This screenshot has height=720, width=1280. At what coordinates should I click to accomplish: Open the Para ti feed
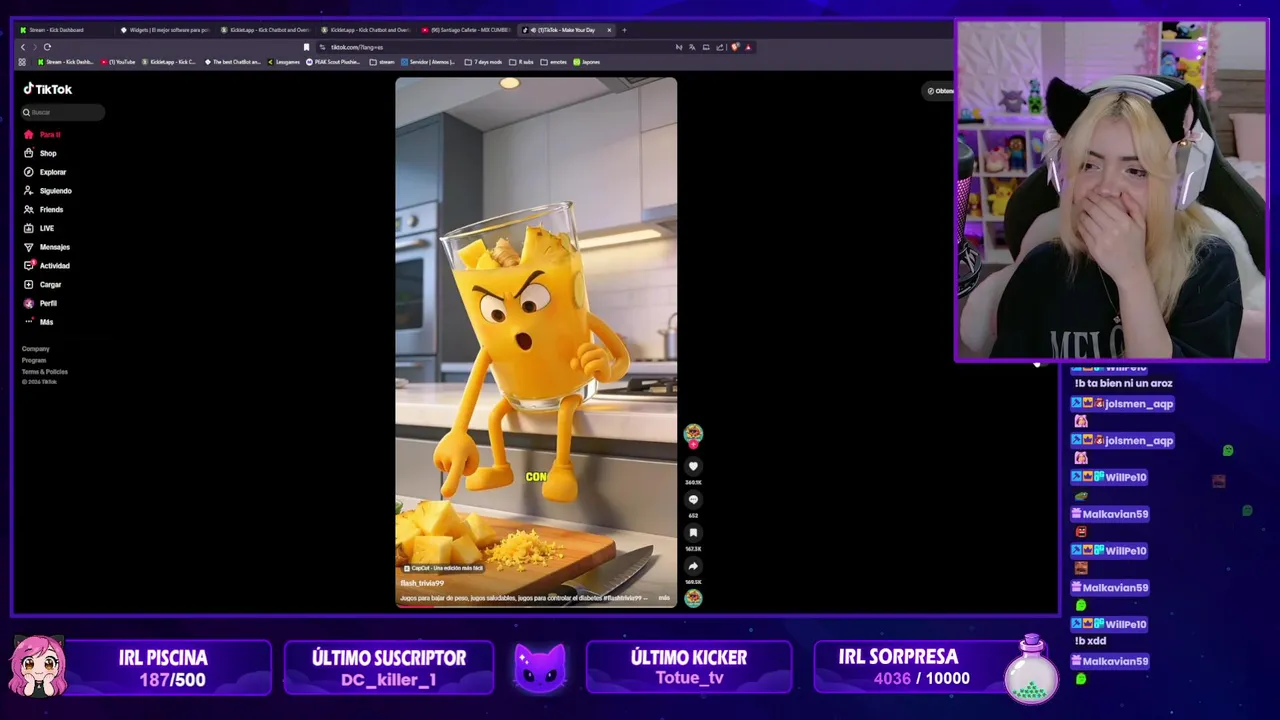click(x=43, y=134)
